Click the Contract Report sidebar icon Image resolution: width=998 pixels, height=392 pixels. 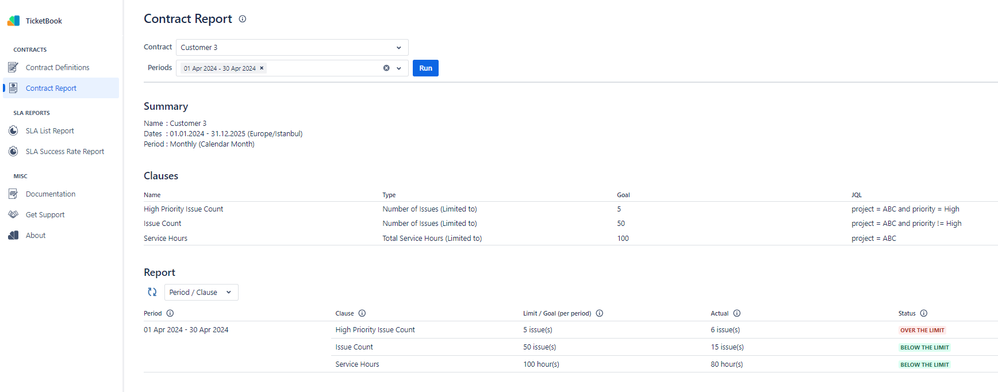click(x=13, y=88)
